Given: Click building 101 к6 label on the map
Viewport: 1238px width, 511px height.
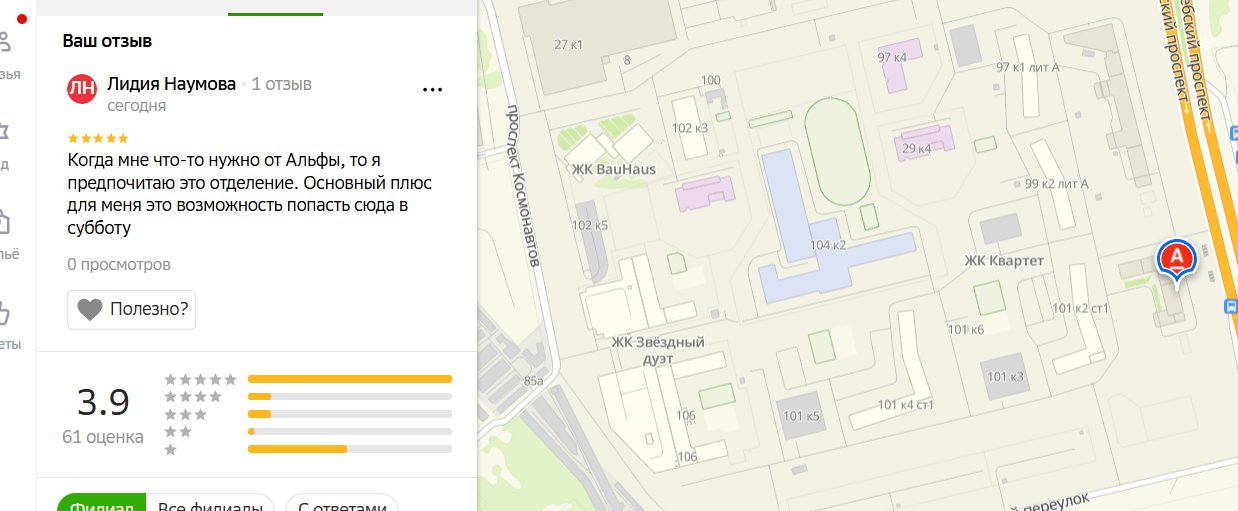Looking at the screenshot, I should pos(965,329).
